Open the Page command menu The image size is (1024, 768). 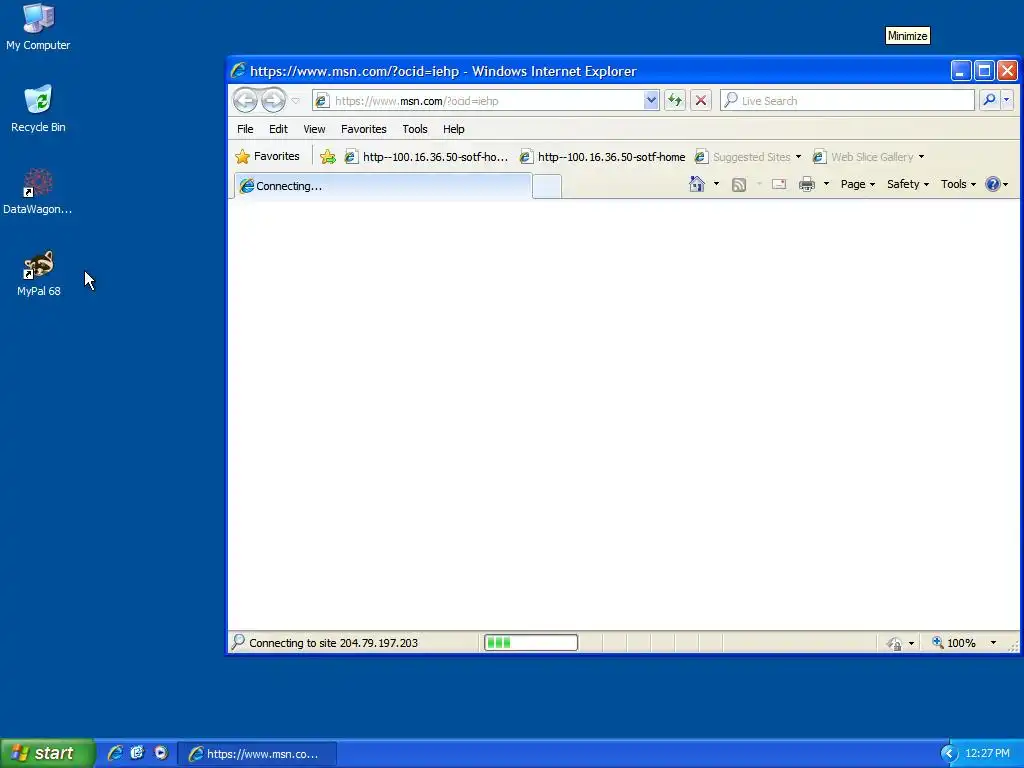coord(857,184)
